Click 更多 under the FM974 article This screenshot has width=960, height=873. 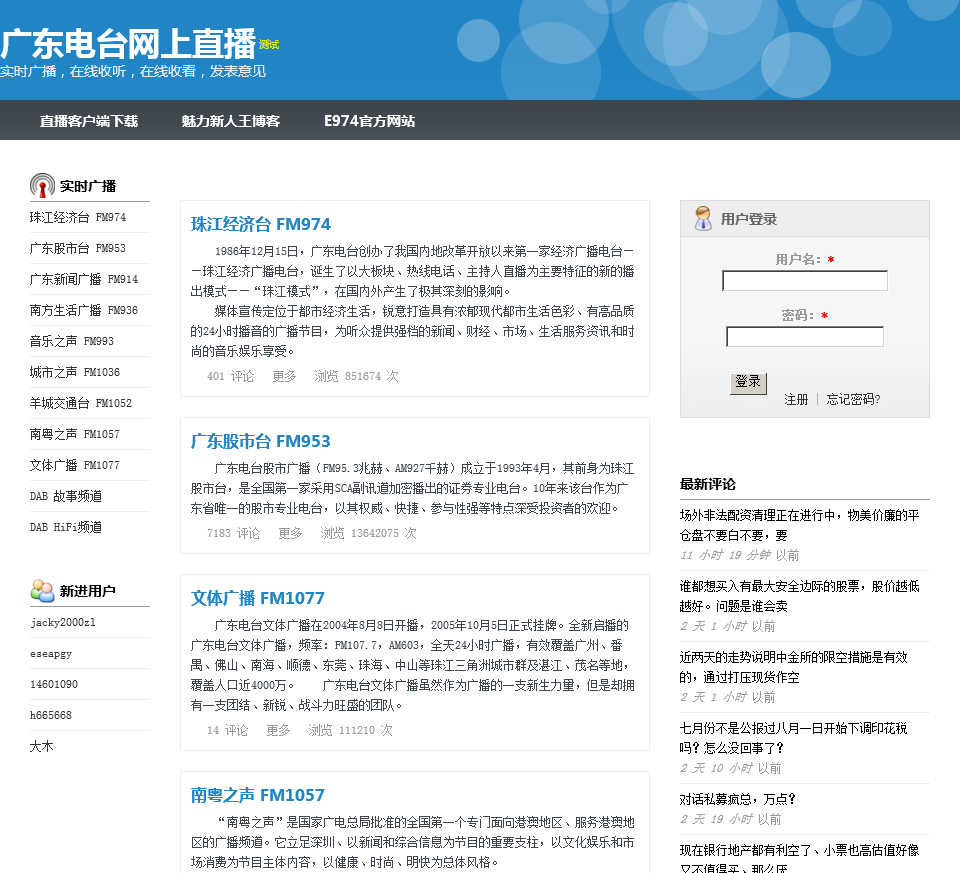pos(284,376)
